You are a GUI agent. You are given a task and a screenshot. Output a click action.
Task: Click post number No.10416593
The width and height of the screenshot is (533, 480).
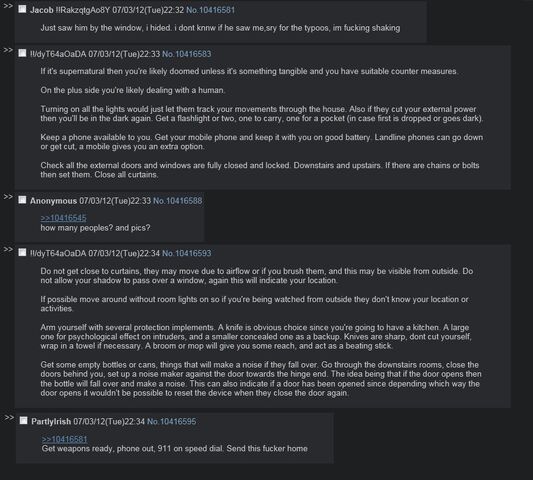pyautogui.click(x=187, y=253)
